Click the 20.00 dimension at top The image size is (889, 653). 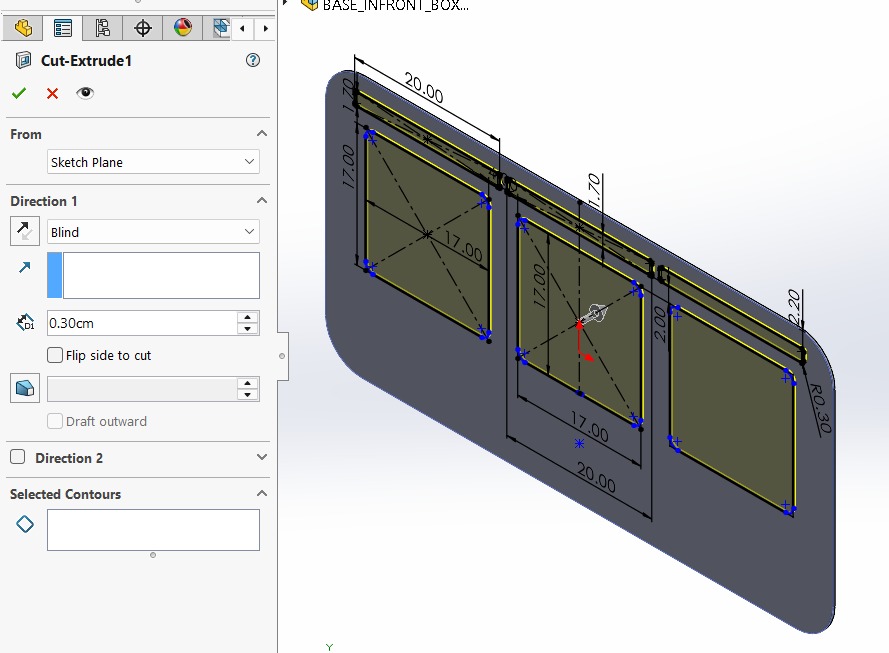click(424, 87)
